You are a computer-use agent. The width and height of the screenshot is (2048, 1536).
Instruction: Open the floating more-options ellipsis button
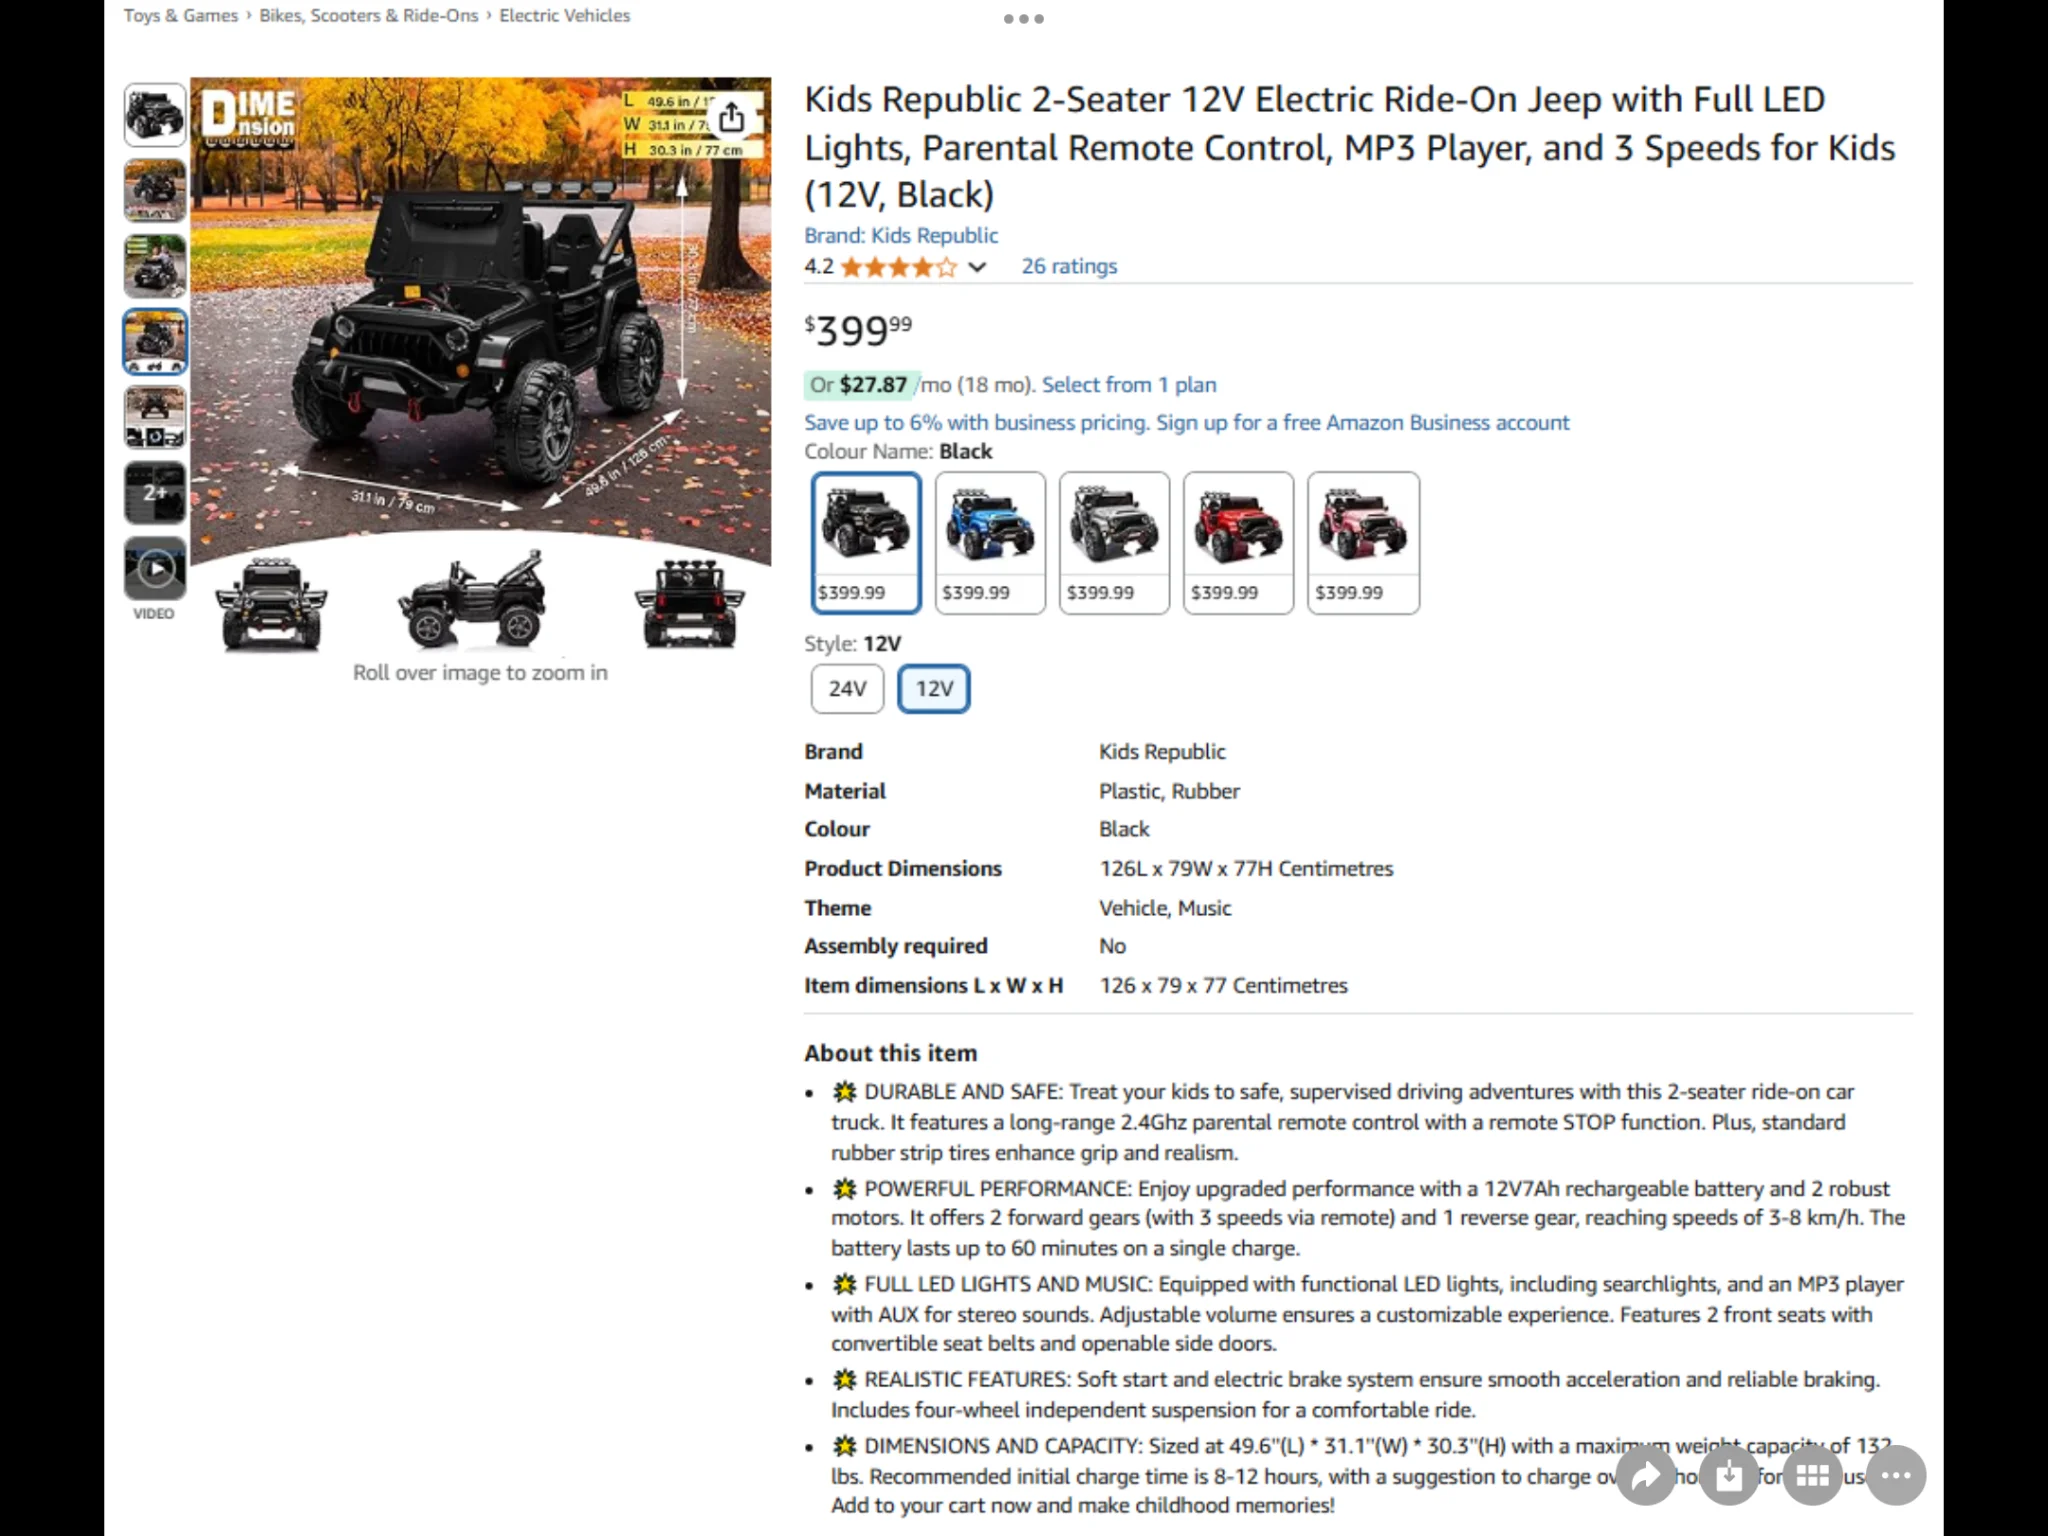(x=1896, y=1475)
